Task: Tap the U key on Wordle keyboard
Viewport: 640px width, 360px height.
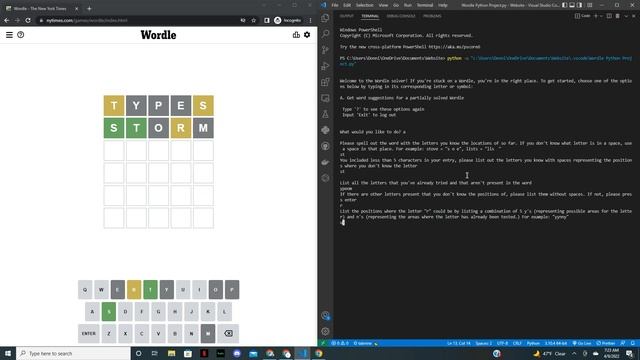Action: click(183, 289)
